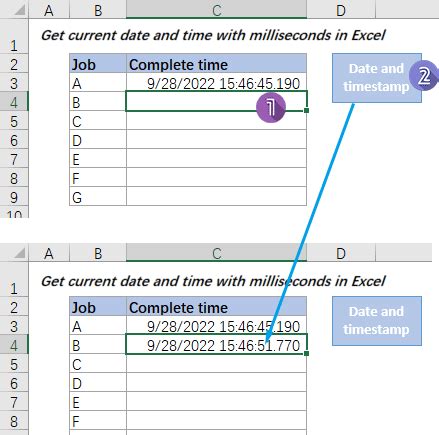Click the title text in upper sheet
This screenshot has height=435, width=439.
point(213,35)
